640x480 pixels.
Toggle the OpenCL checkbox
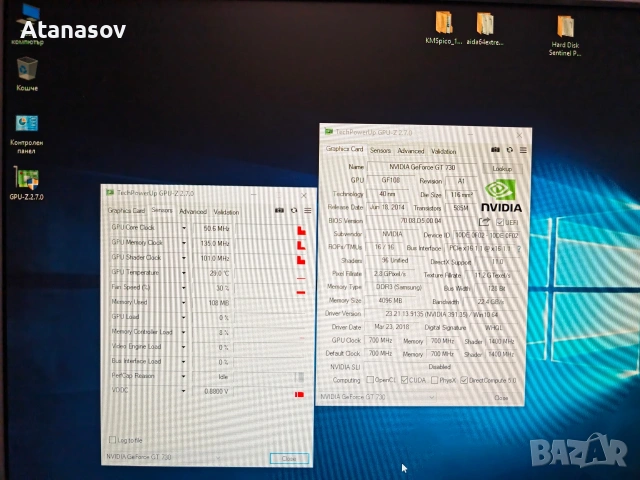click(370, 380)
